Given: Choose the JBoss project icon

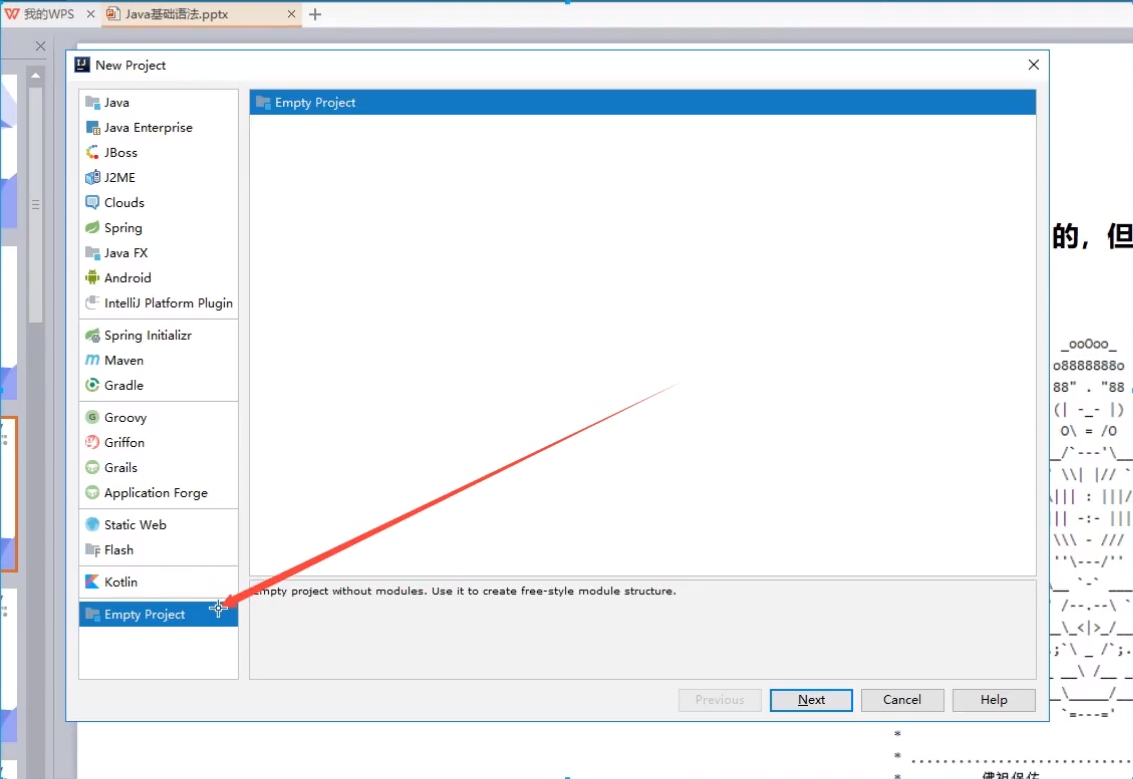Looking at the screenshot, I should 92,152.
